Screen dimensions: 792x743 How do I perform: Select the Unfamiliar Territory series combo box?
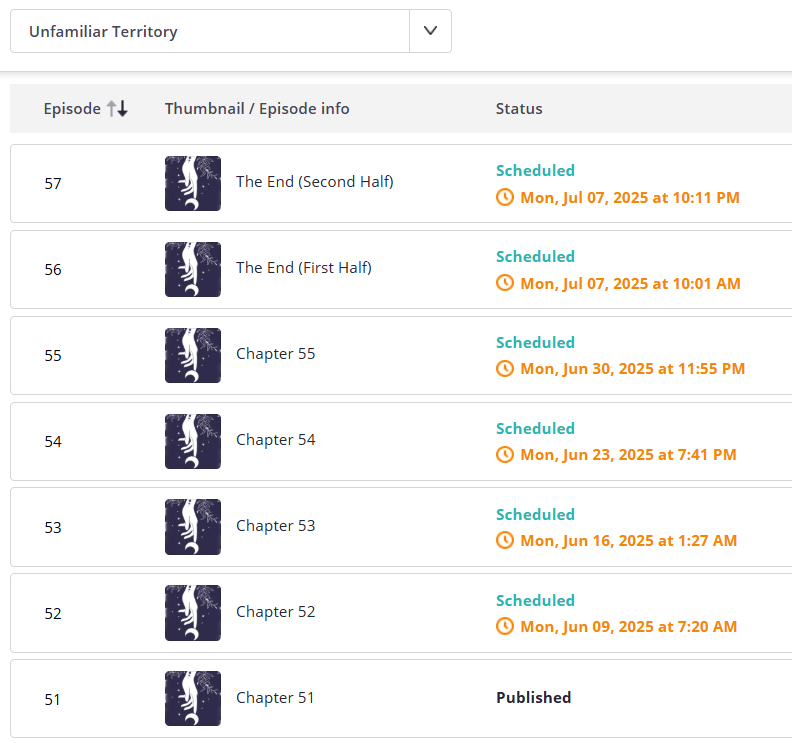coord(210,31)
